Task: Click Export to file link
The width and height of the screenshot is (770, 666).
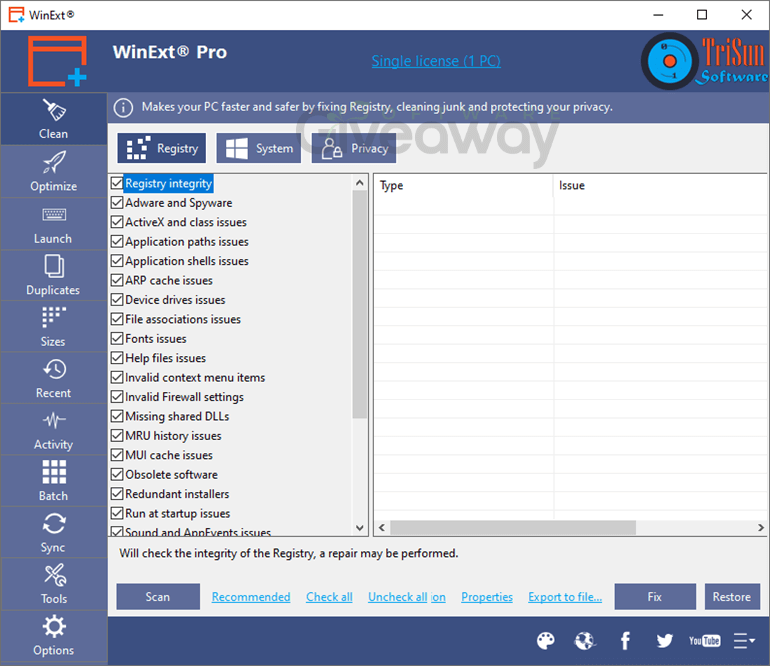Action: pos(565,597)
